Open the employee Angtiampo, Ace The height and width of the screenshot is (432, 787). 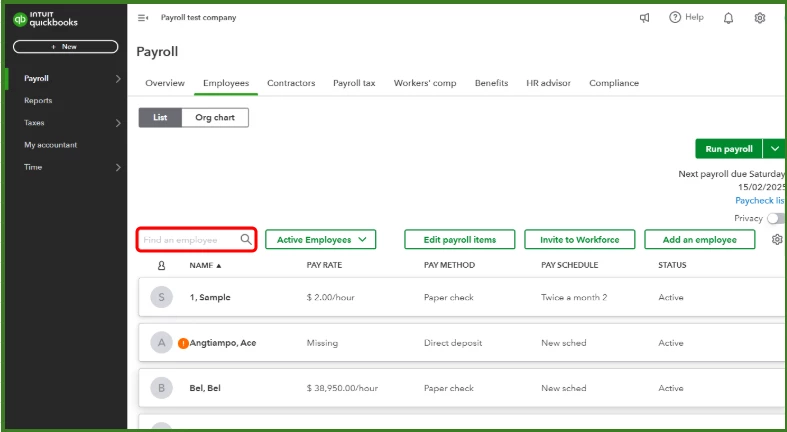[x=223, y=343]
